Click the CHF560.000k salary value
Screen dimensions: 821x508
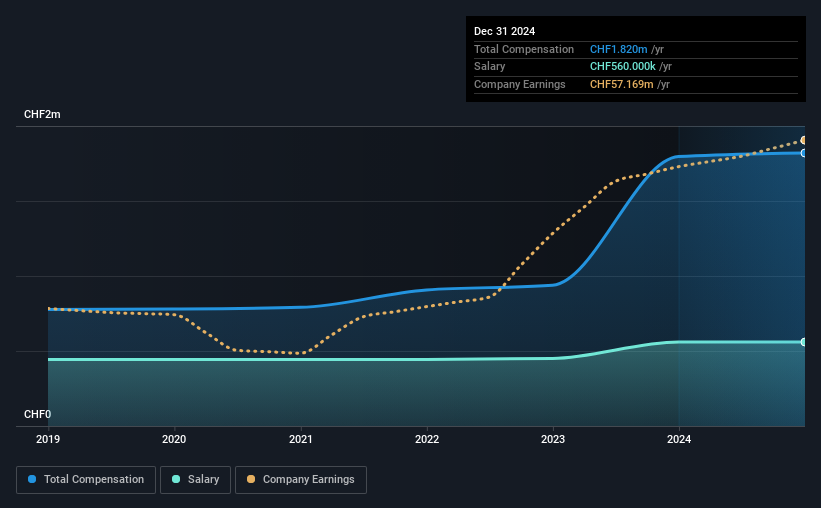coord(623,67)
